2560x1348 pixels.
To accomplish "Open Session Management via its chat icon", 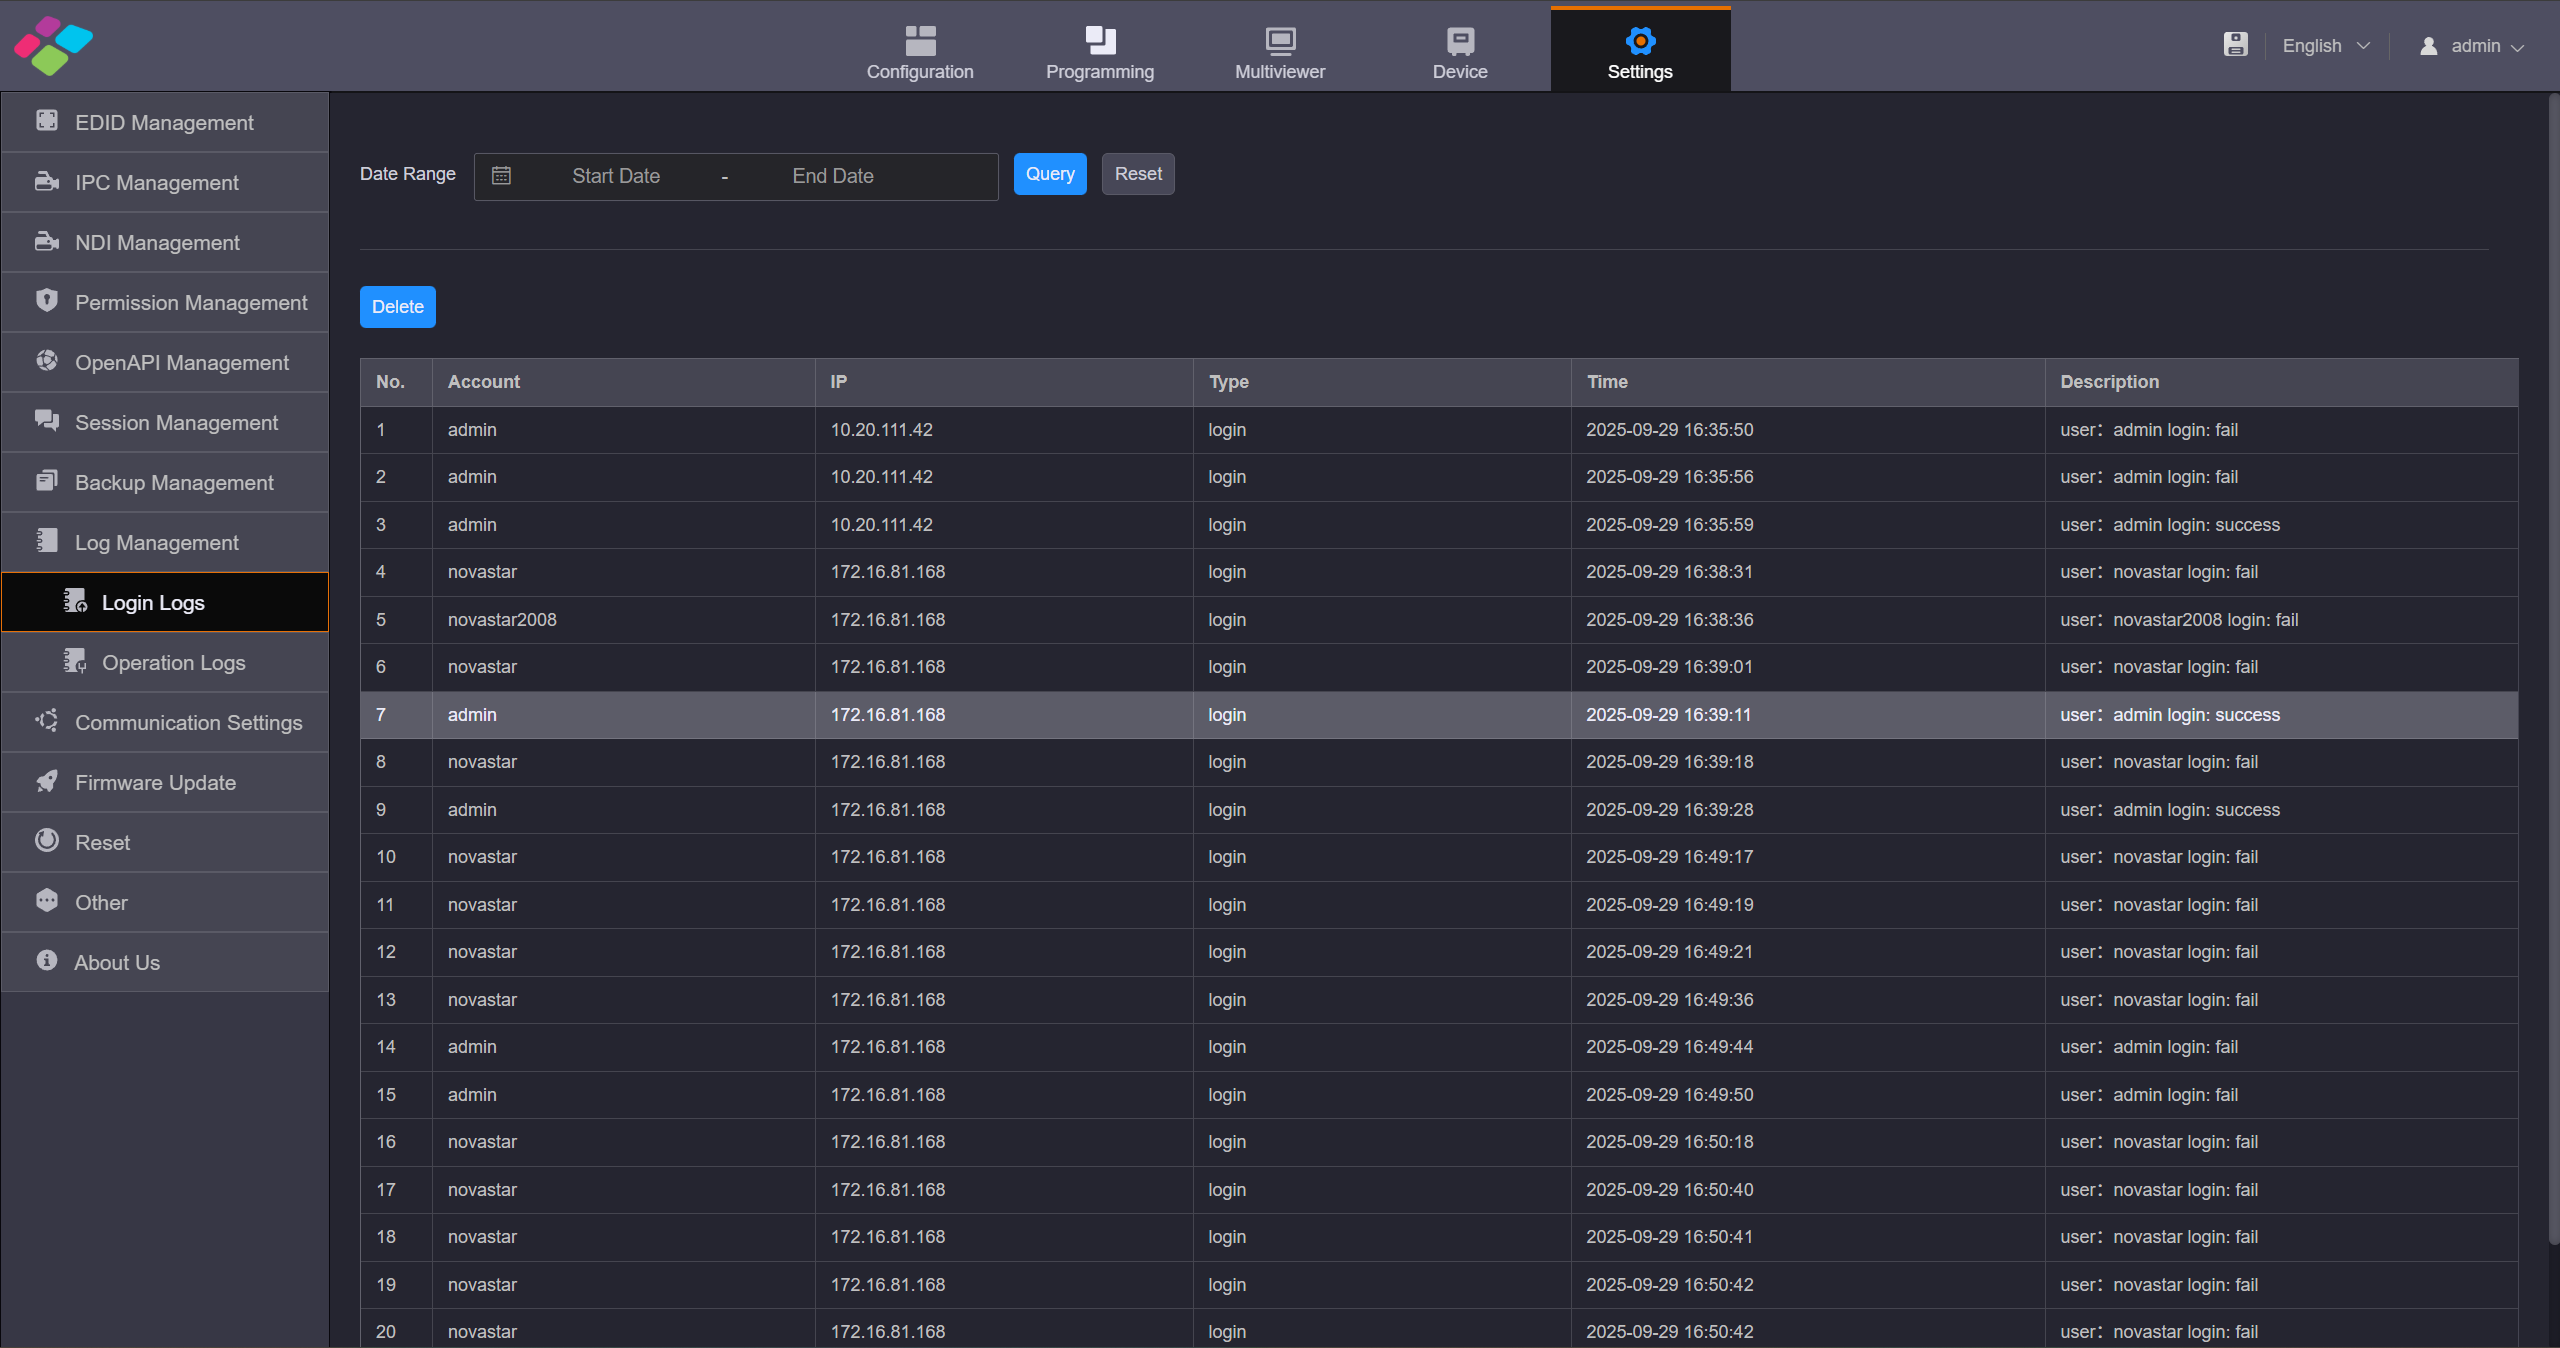I will coord(47,422).
